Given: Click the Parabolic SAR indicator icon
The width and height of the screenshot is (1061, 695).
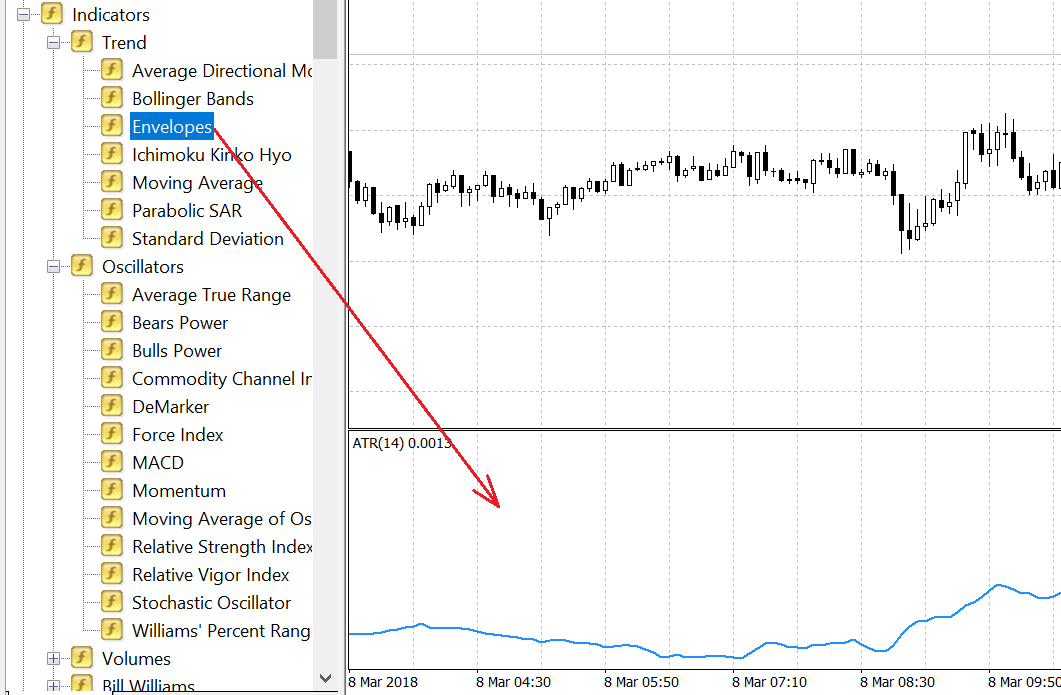Looking at the screenshot, I should pyautogui.click(x=112, y=210).
